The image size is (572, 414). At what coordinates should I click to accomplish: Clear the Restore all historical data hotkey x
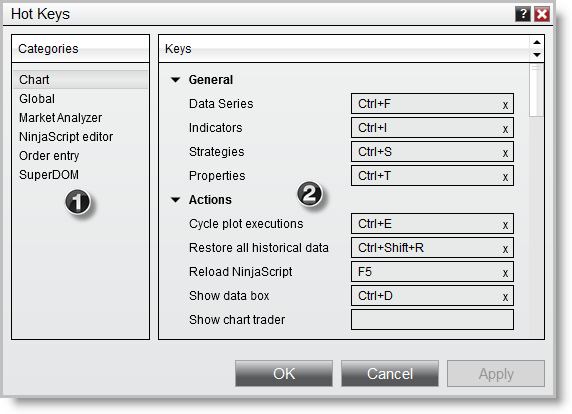tap(505, 249)
